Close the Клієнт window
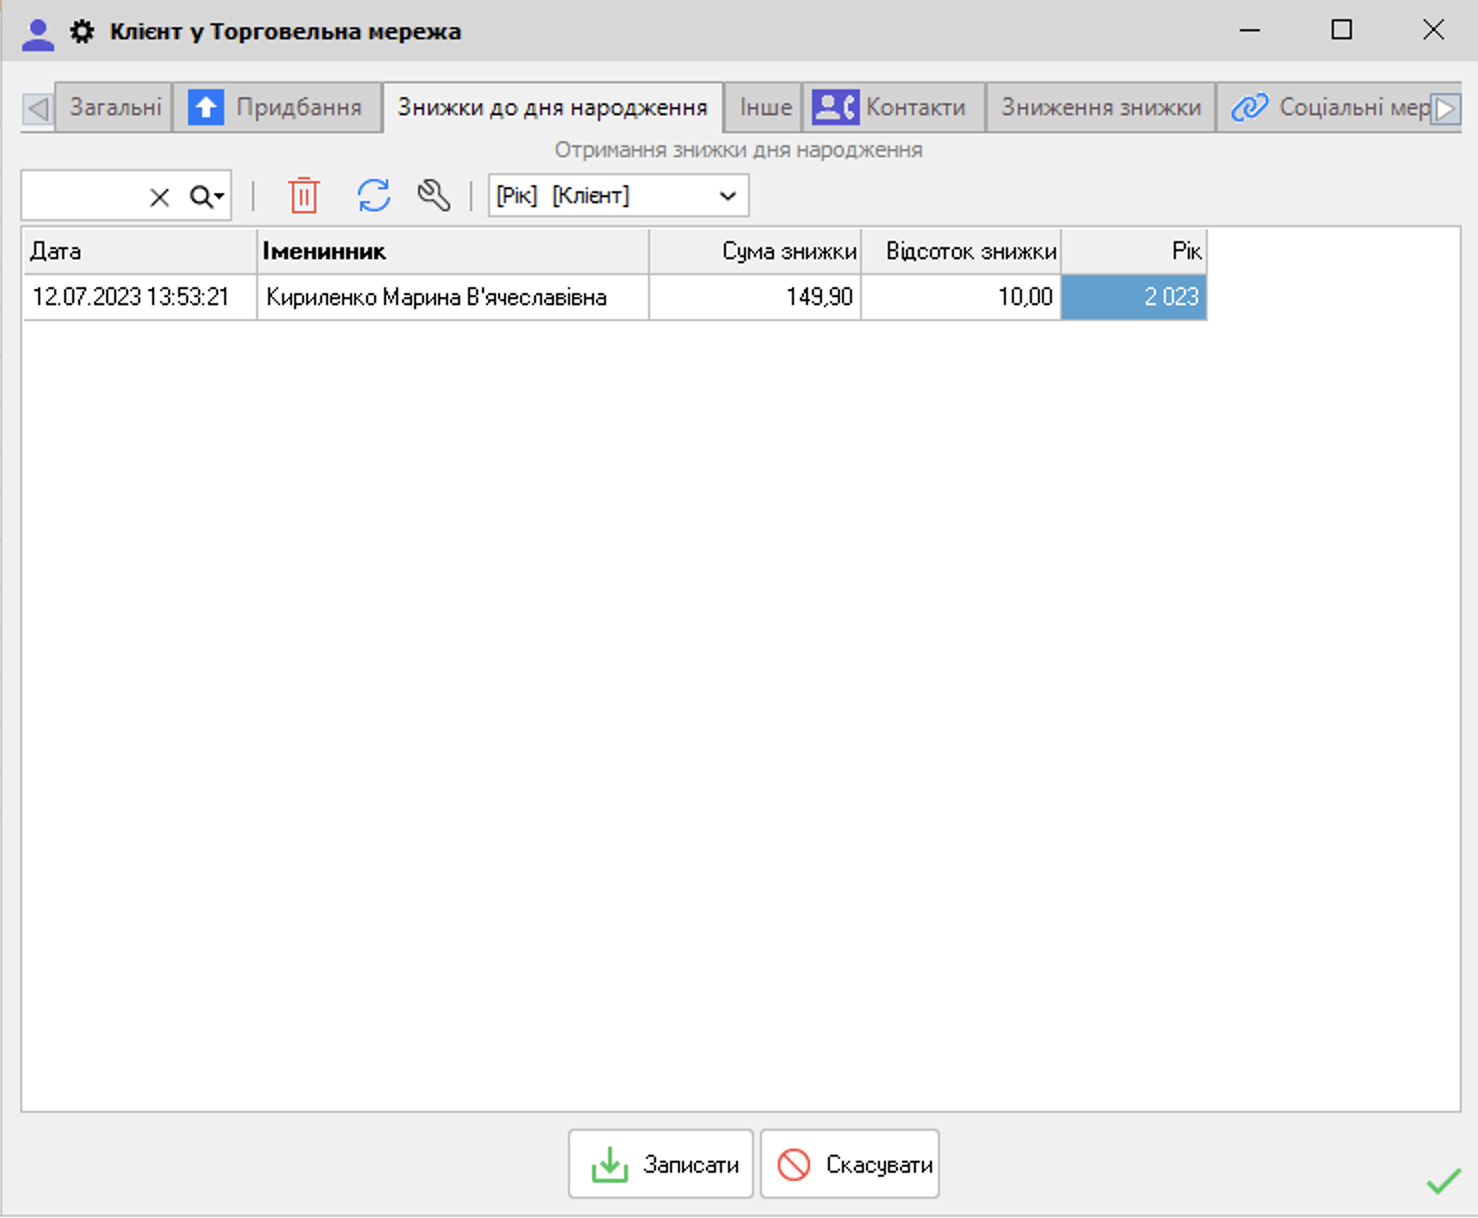Viewport: 1478px width, 1218px height. 1433,30
